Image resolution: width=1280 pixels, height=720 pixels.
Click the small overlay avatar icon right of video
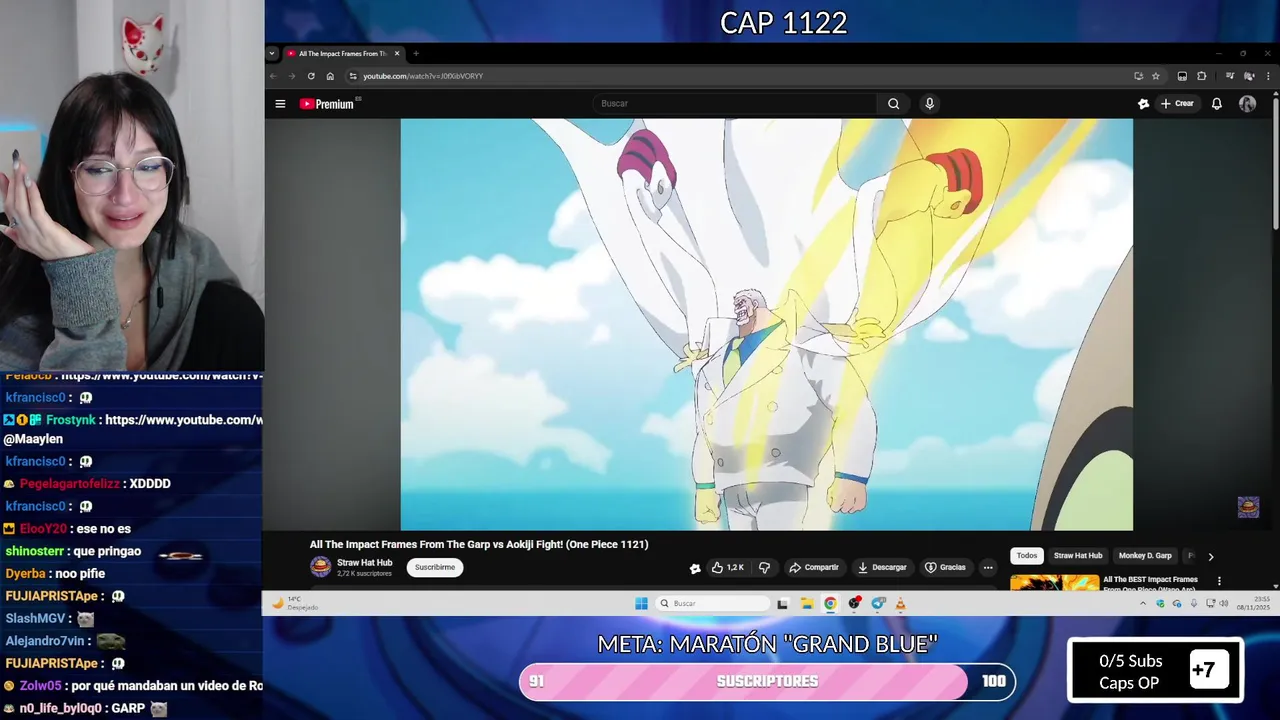click(1248, 507)
